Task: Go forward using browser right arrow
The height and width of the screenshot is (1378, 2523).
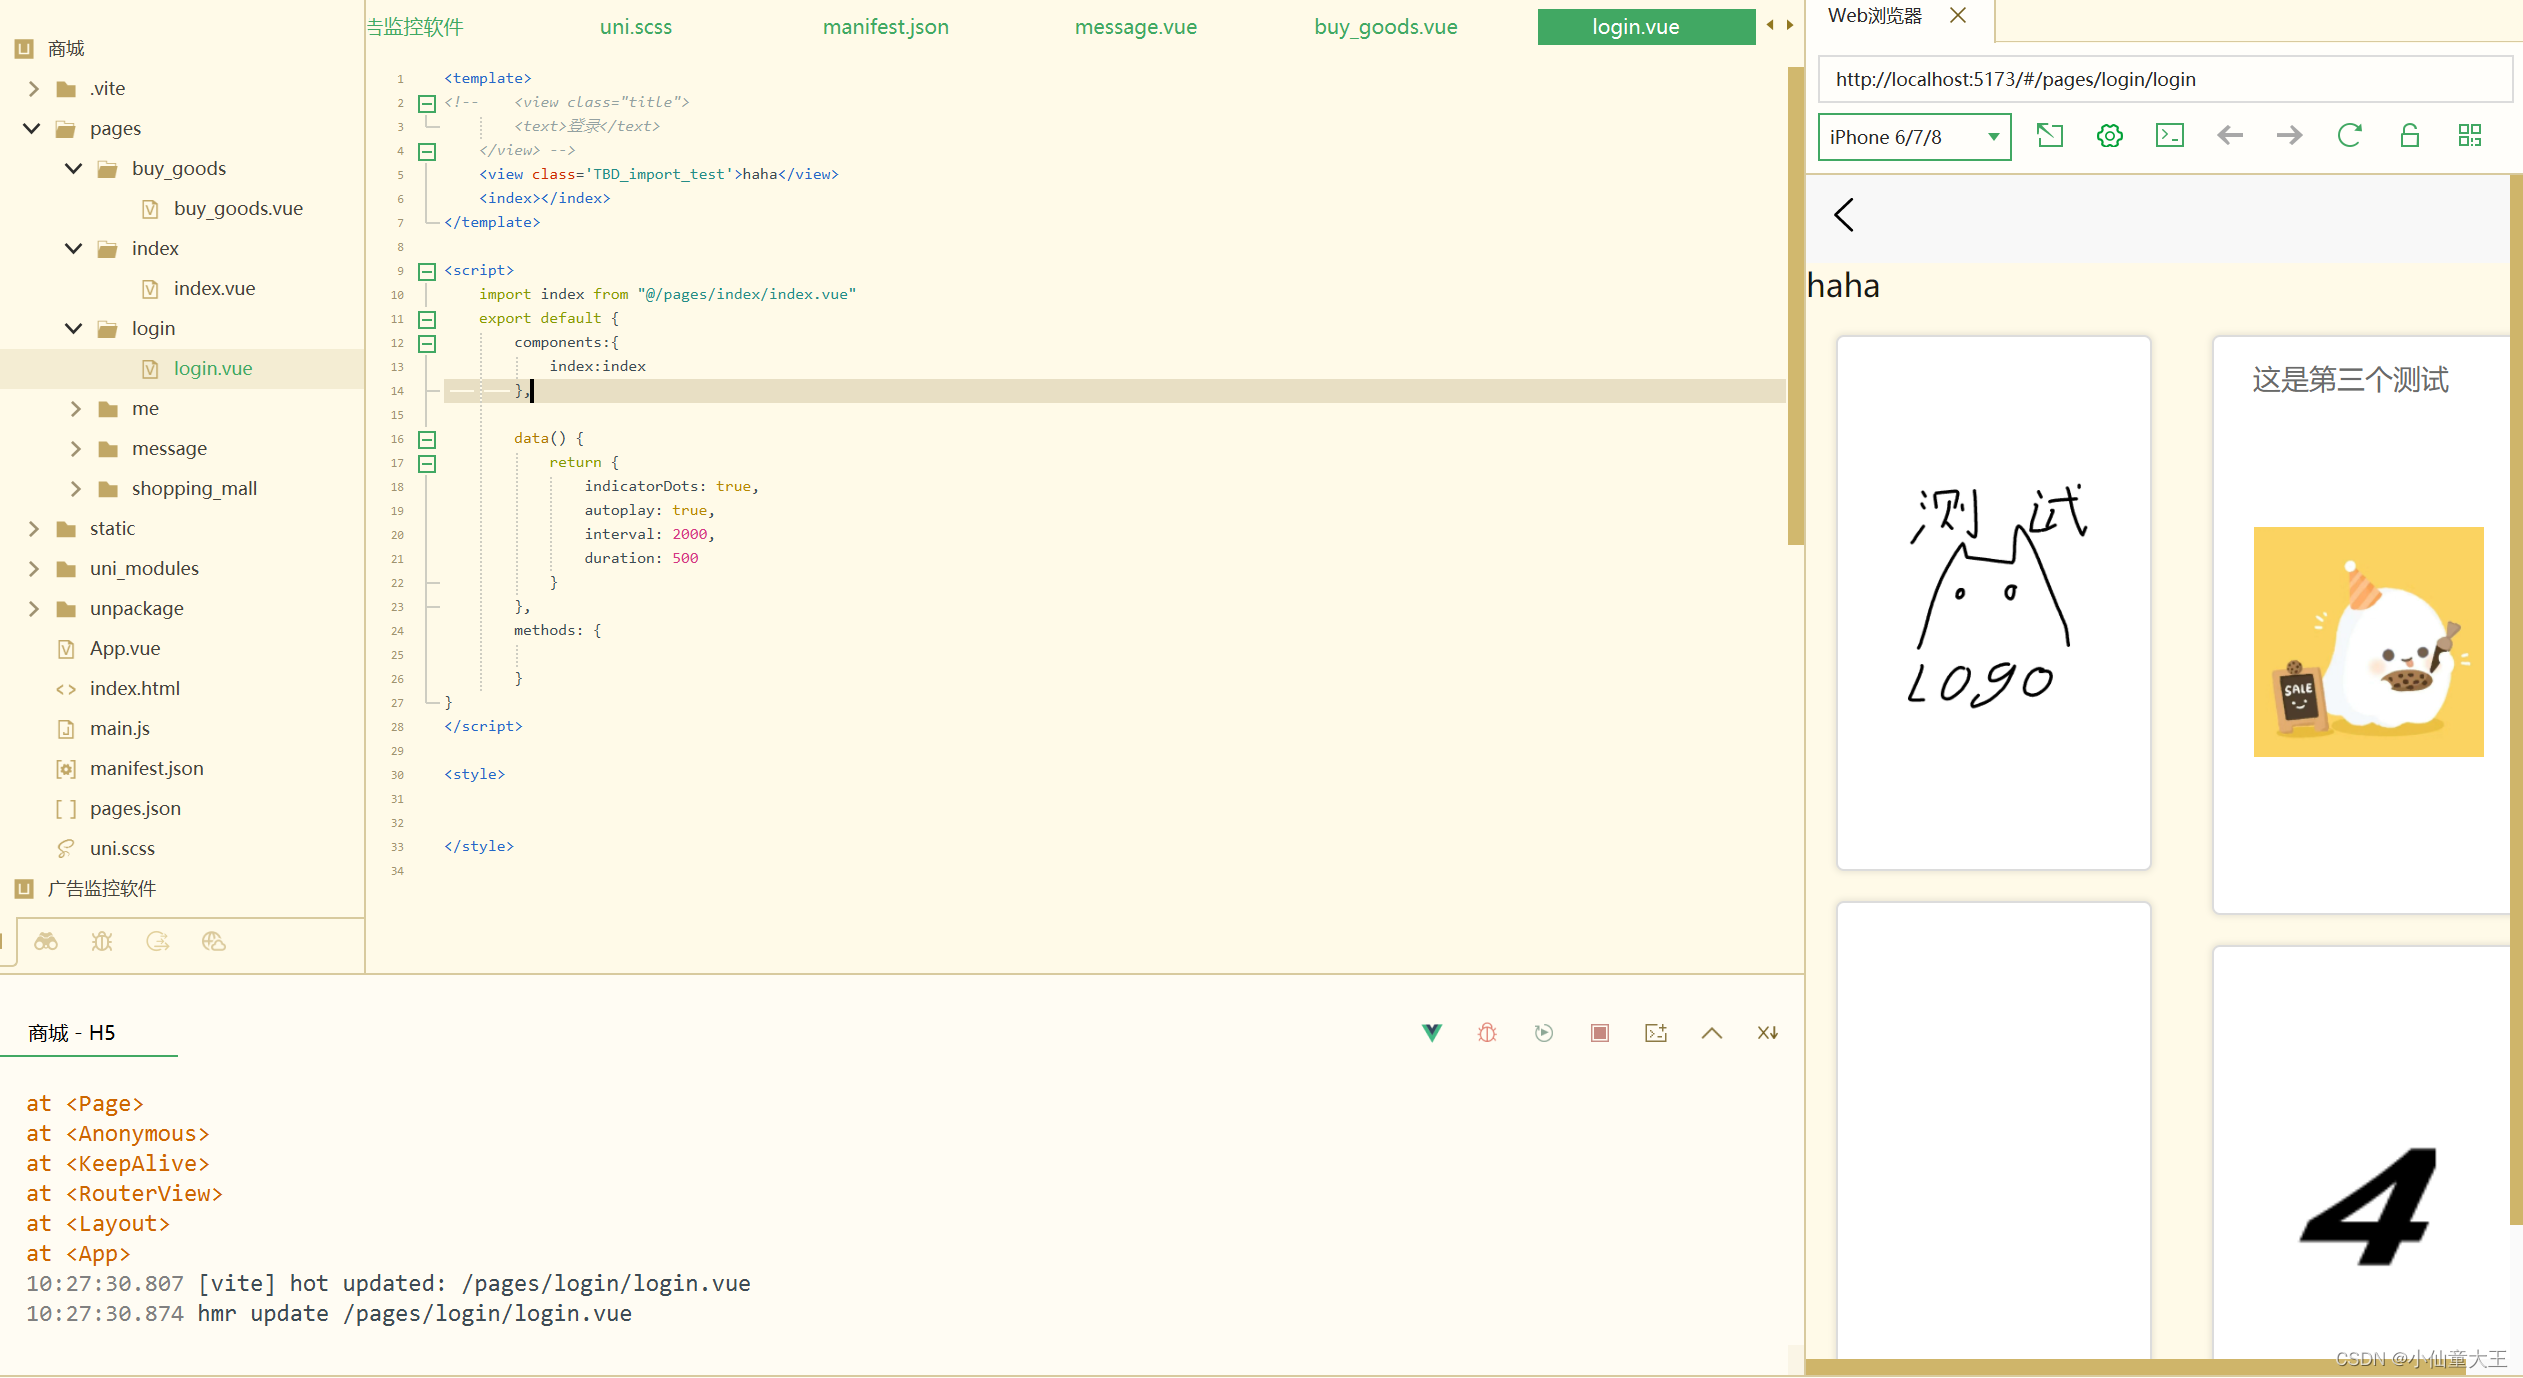Action: (2290, 136)
